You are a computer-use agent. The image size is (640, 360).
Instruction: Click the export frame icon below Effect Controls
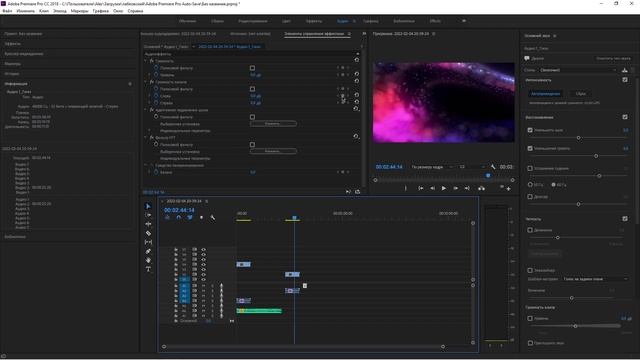[358, 191]
